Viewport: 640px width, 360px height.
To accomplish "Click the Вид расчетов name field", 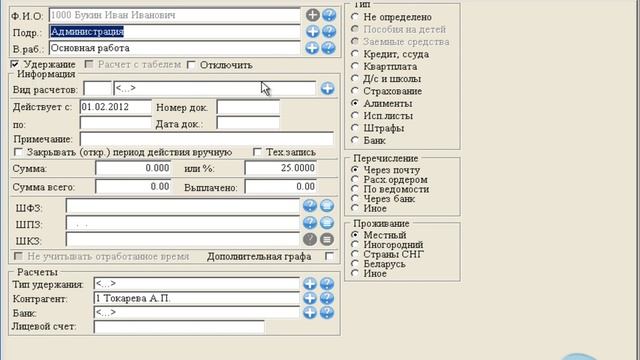I will click(x=214, y=89).
